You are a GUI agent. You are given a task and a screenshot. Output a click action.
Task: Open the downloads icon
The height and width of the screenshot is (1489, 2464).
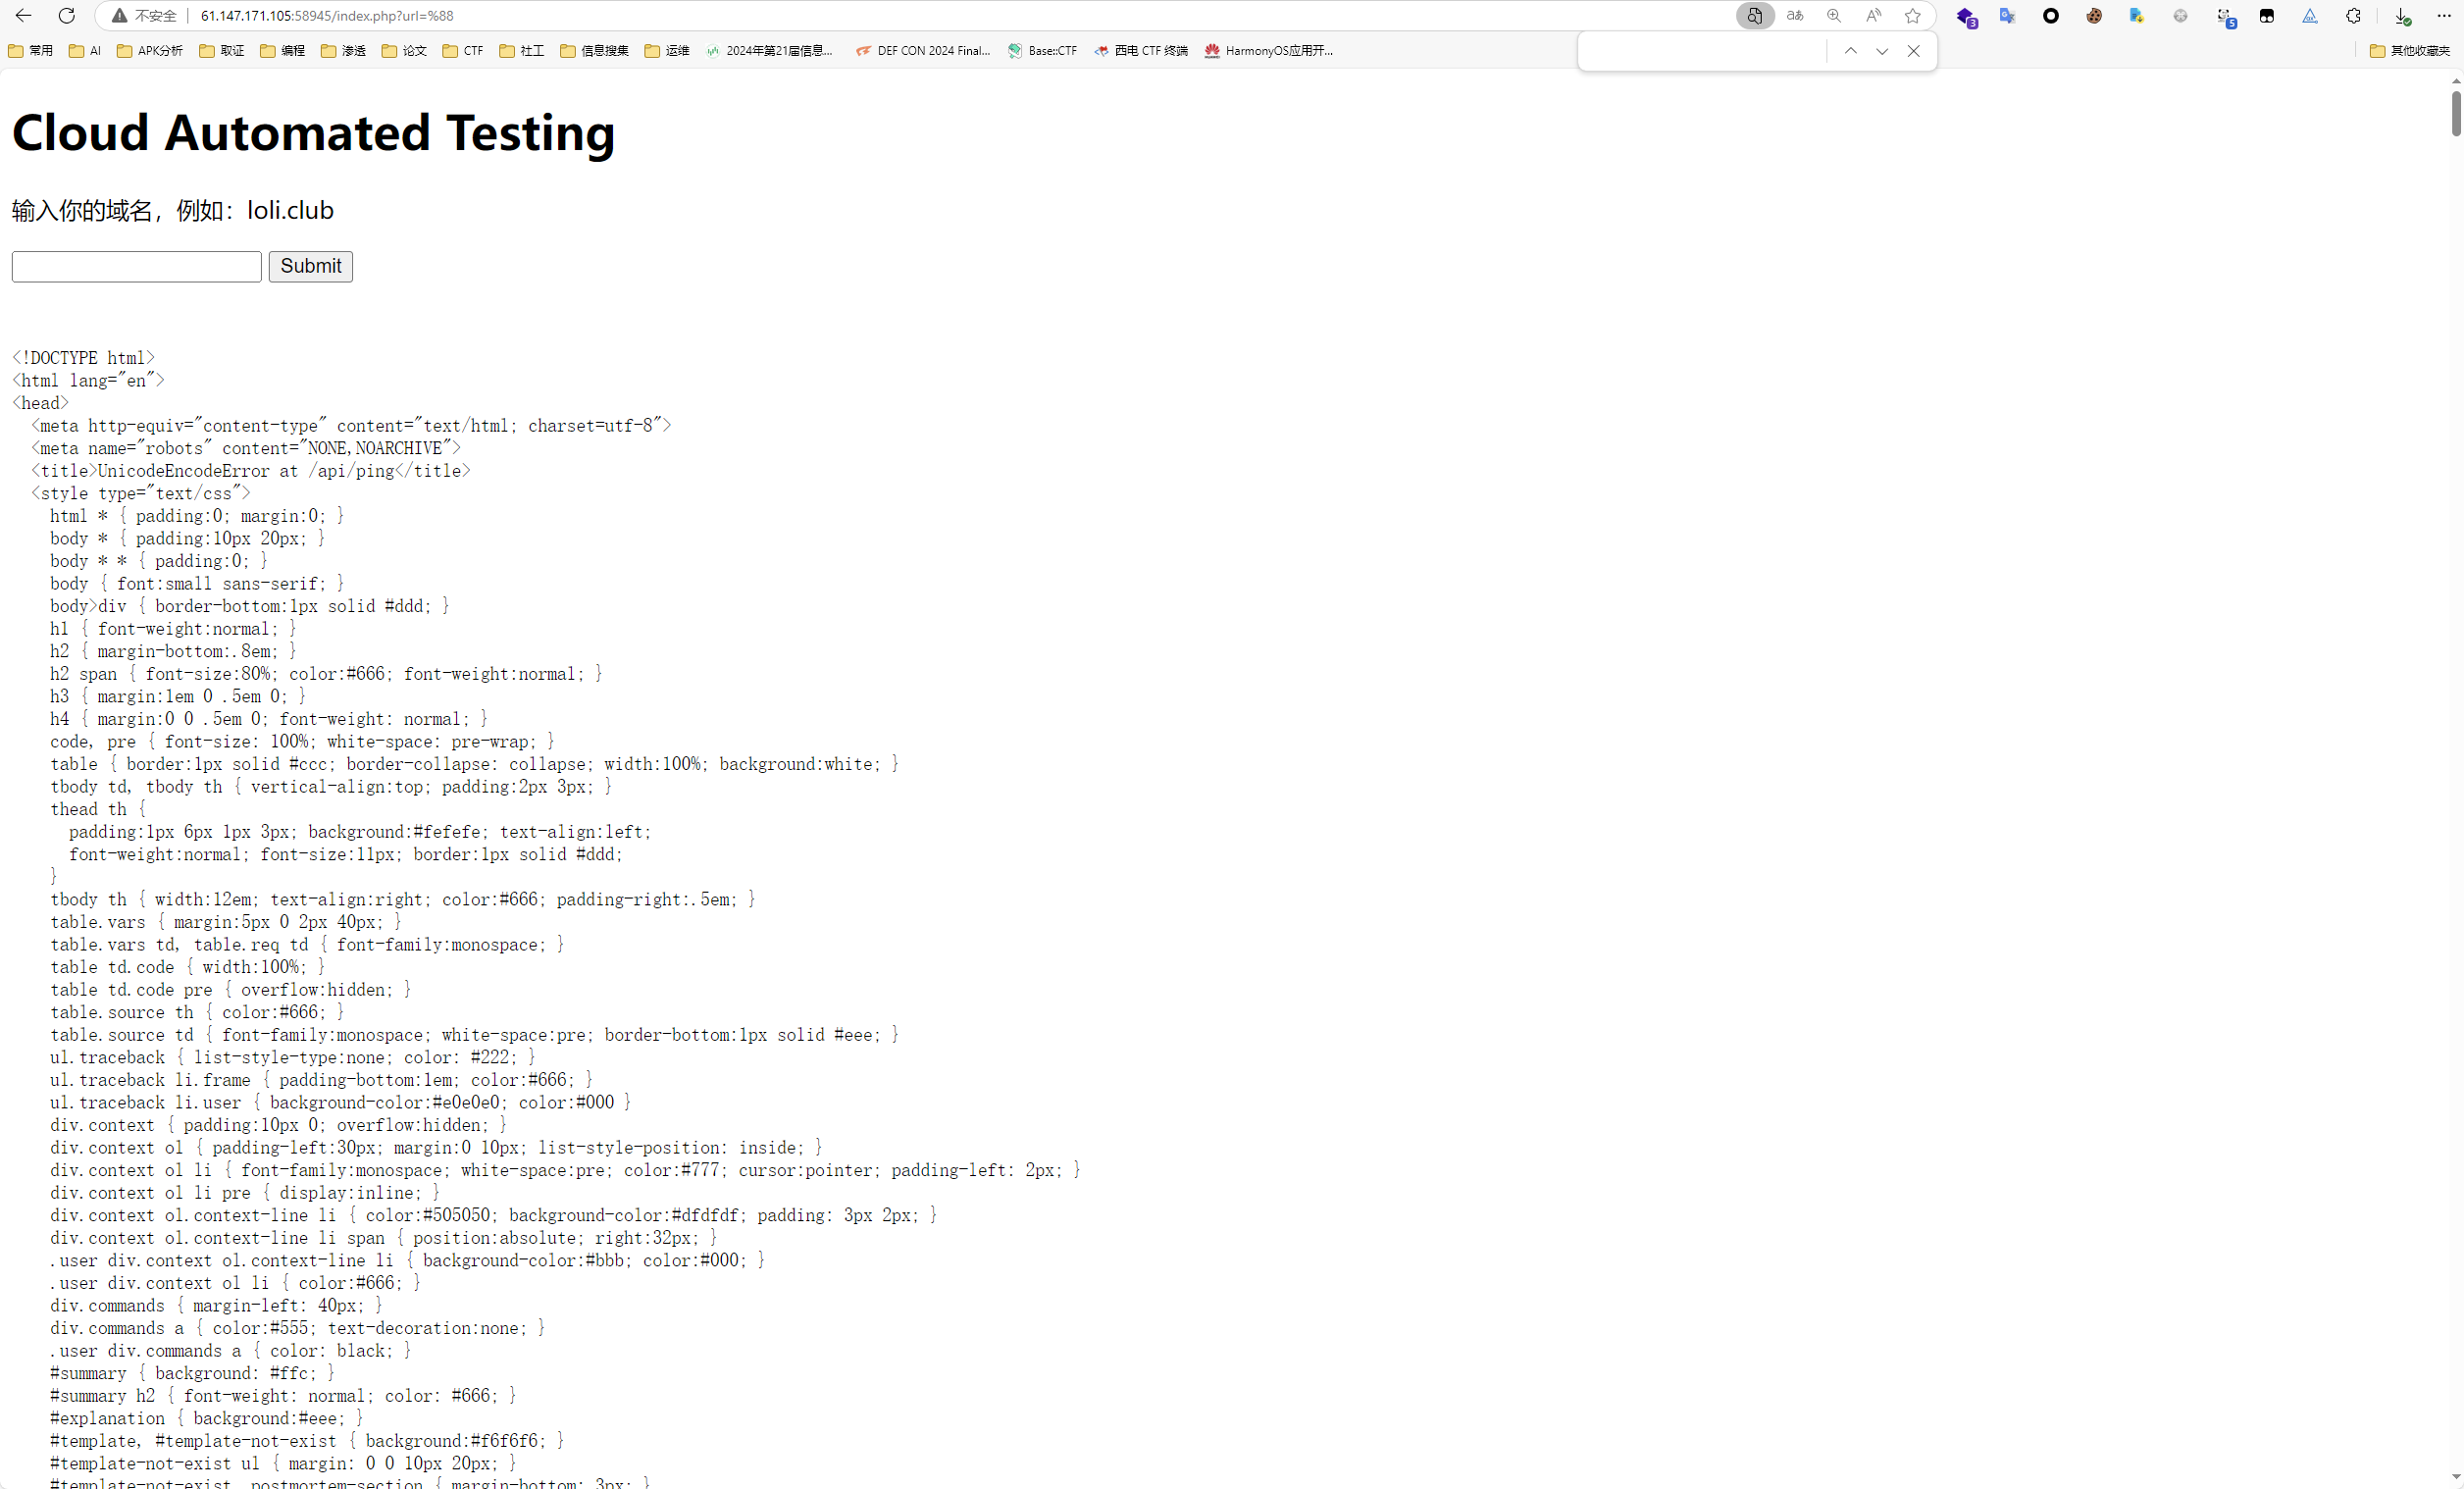(x=2402, y=16)
